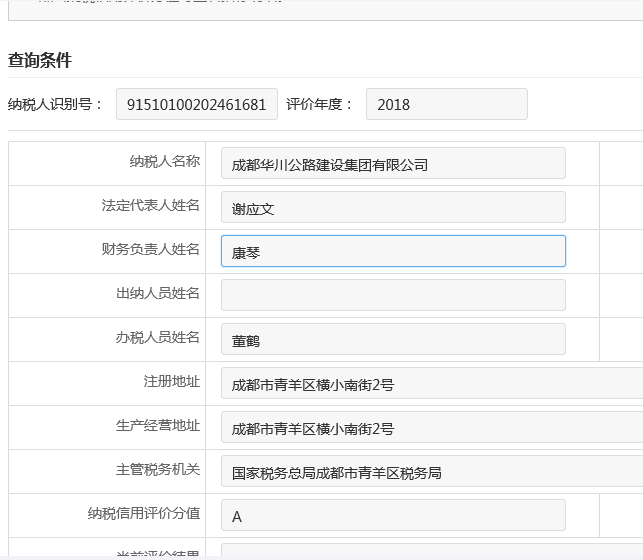Click the 主管税务机关 row label
The height and width of the screenshot is (560, 643).
tap(157, 469)
